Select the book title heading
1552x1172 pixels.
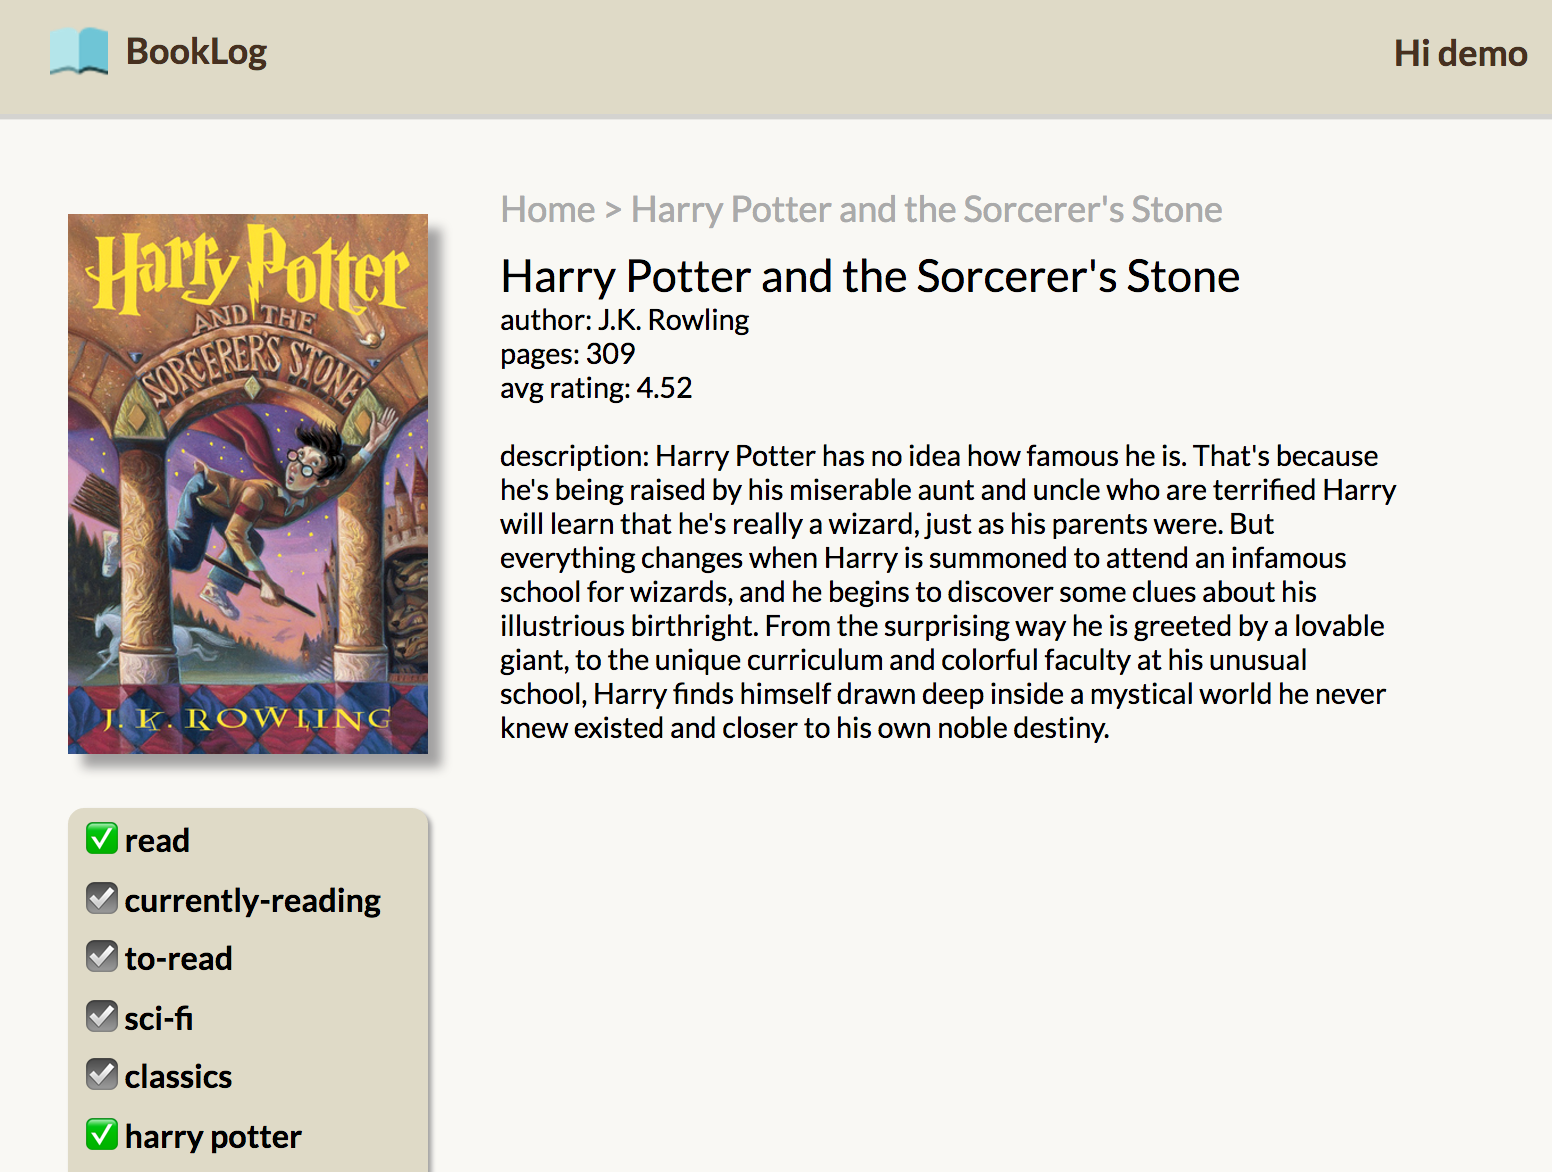(869, 277)
